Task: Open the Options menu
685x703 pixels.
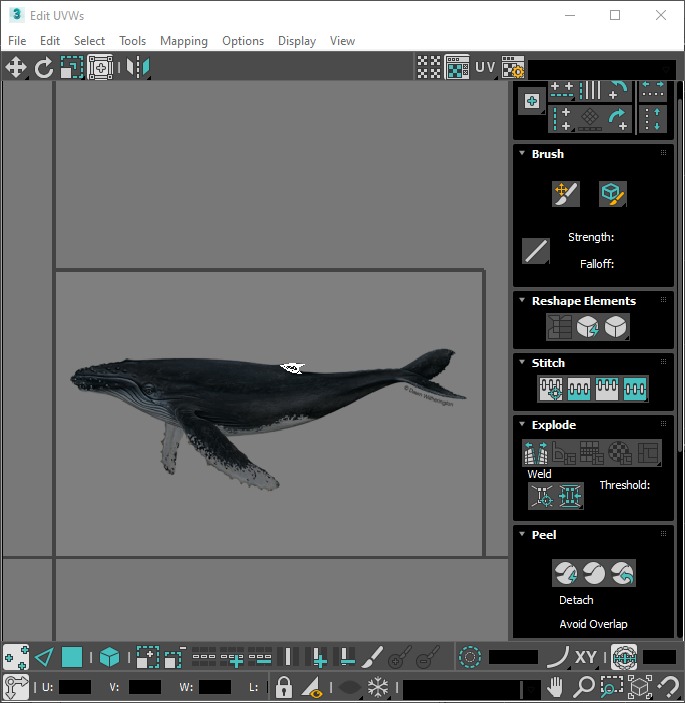Action: [x=243, y=41]
